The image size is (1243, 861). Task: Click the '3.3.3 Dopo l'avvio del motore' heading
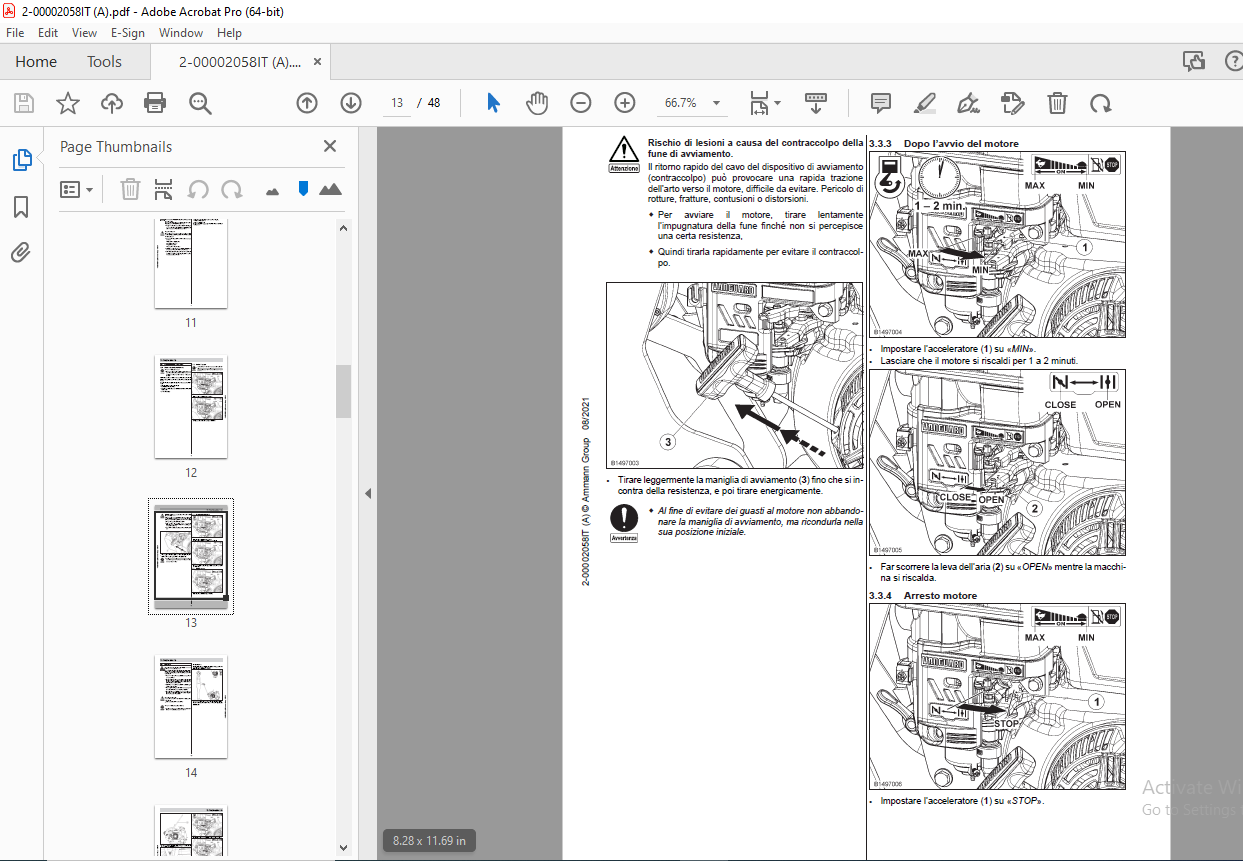click(x=944, y=143)
